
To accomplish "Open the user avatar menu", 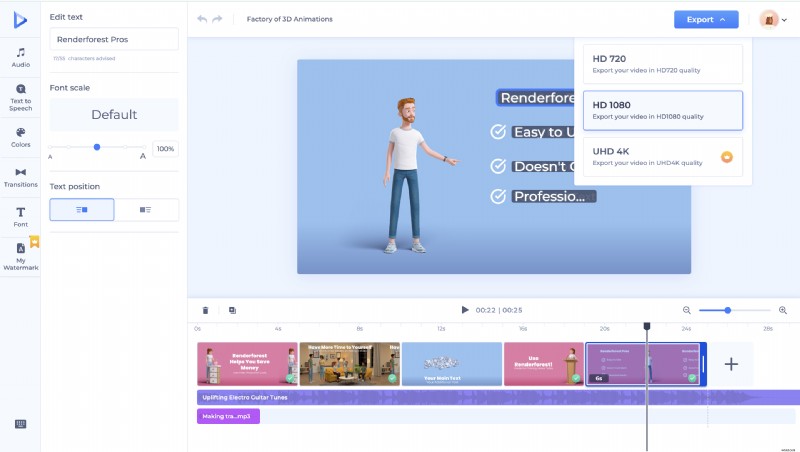I will tap(773, 19).
